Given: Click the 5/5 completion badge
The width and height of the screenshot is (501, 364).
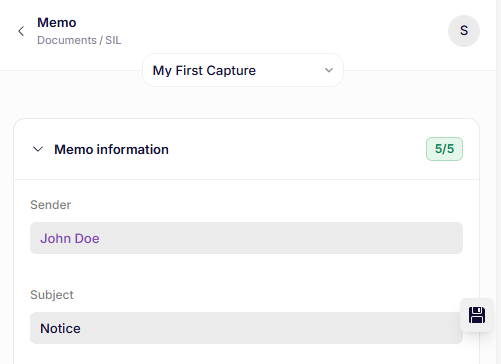Looking at the screenshot, I should pyautogui.click(x=444, y=149).
